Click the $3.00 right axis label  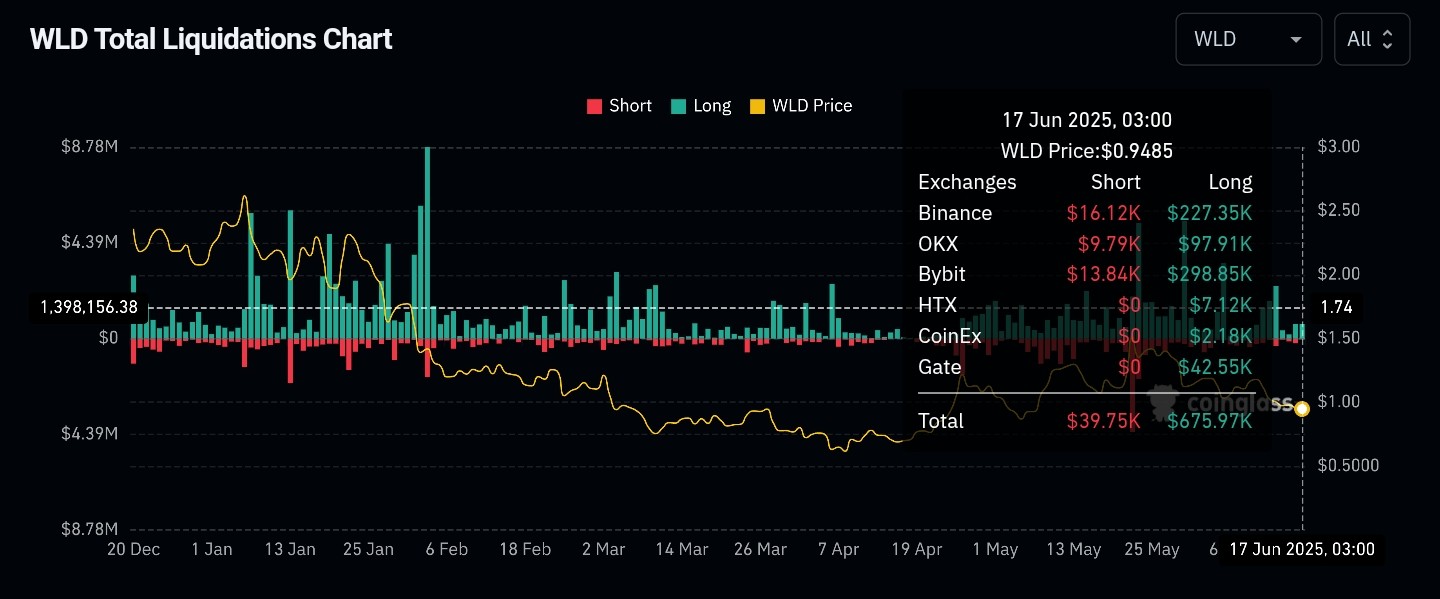[1338, 147]
